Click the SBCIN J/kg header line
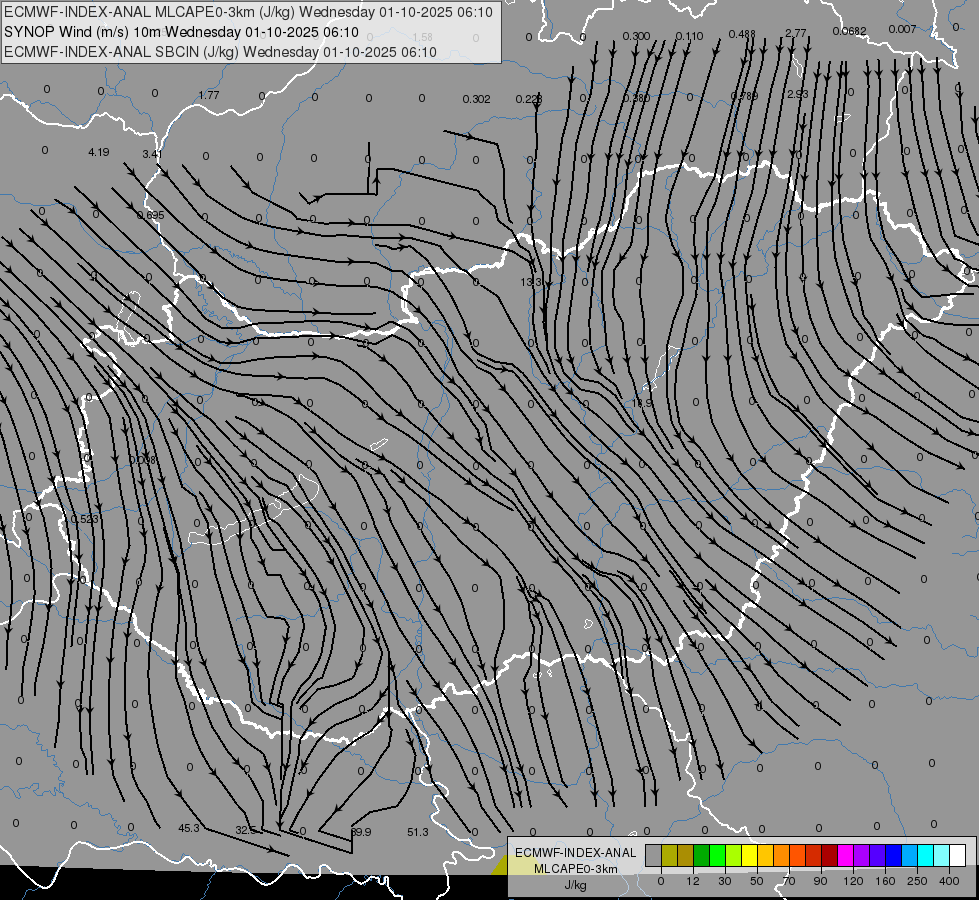This screenshot has height=900, width=979. coord(220,51)
